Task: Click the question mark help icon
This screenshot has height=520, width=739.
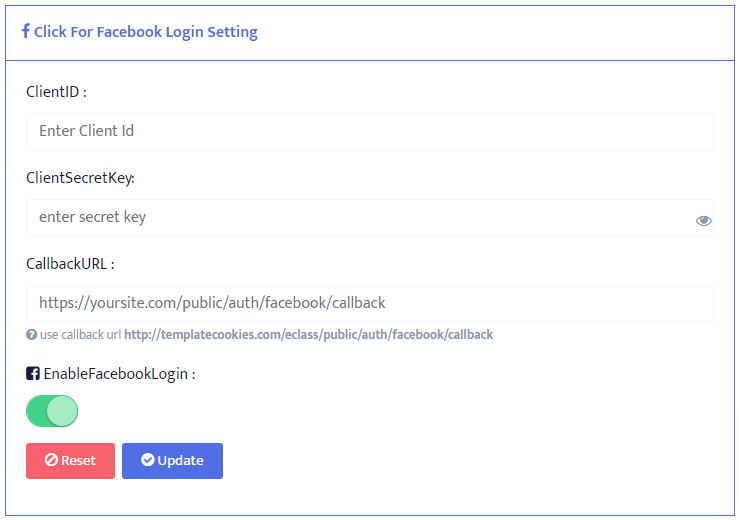Action: coord(31,335)
